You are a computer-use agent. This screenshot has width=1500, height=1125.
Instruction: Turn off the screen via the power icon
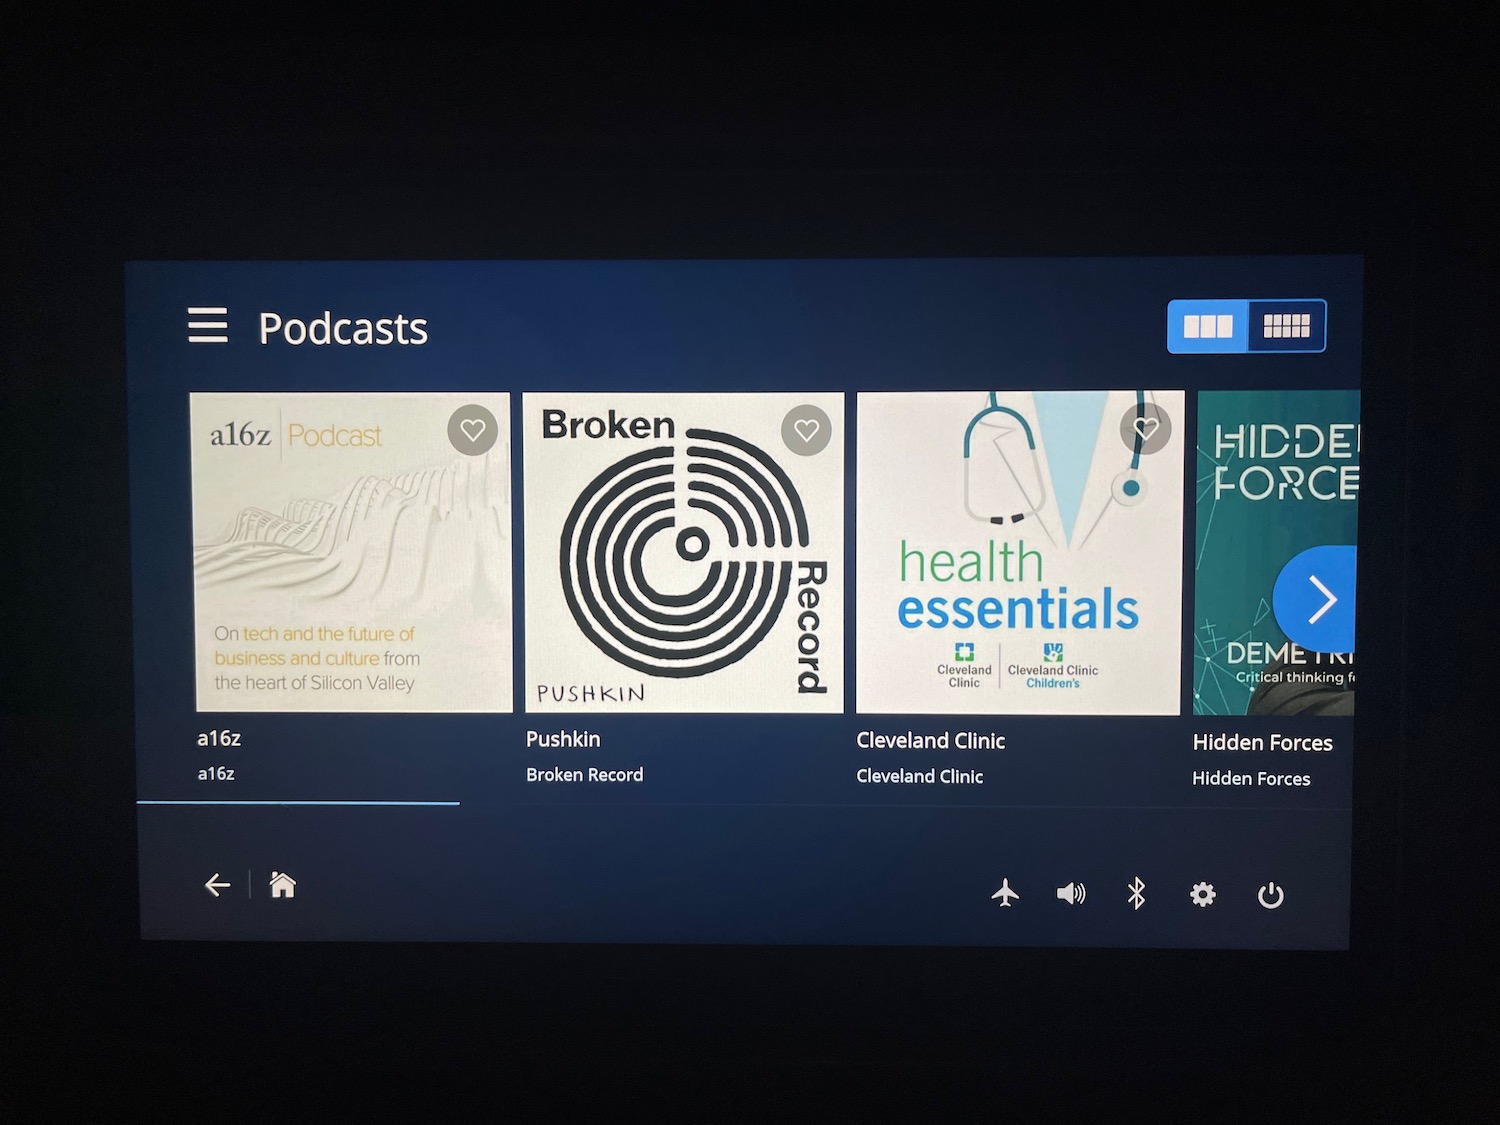pyautogui.click(x=1271, y=895)
